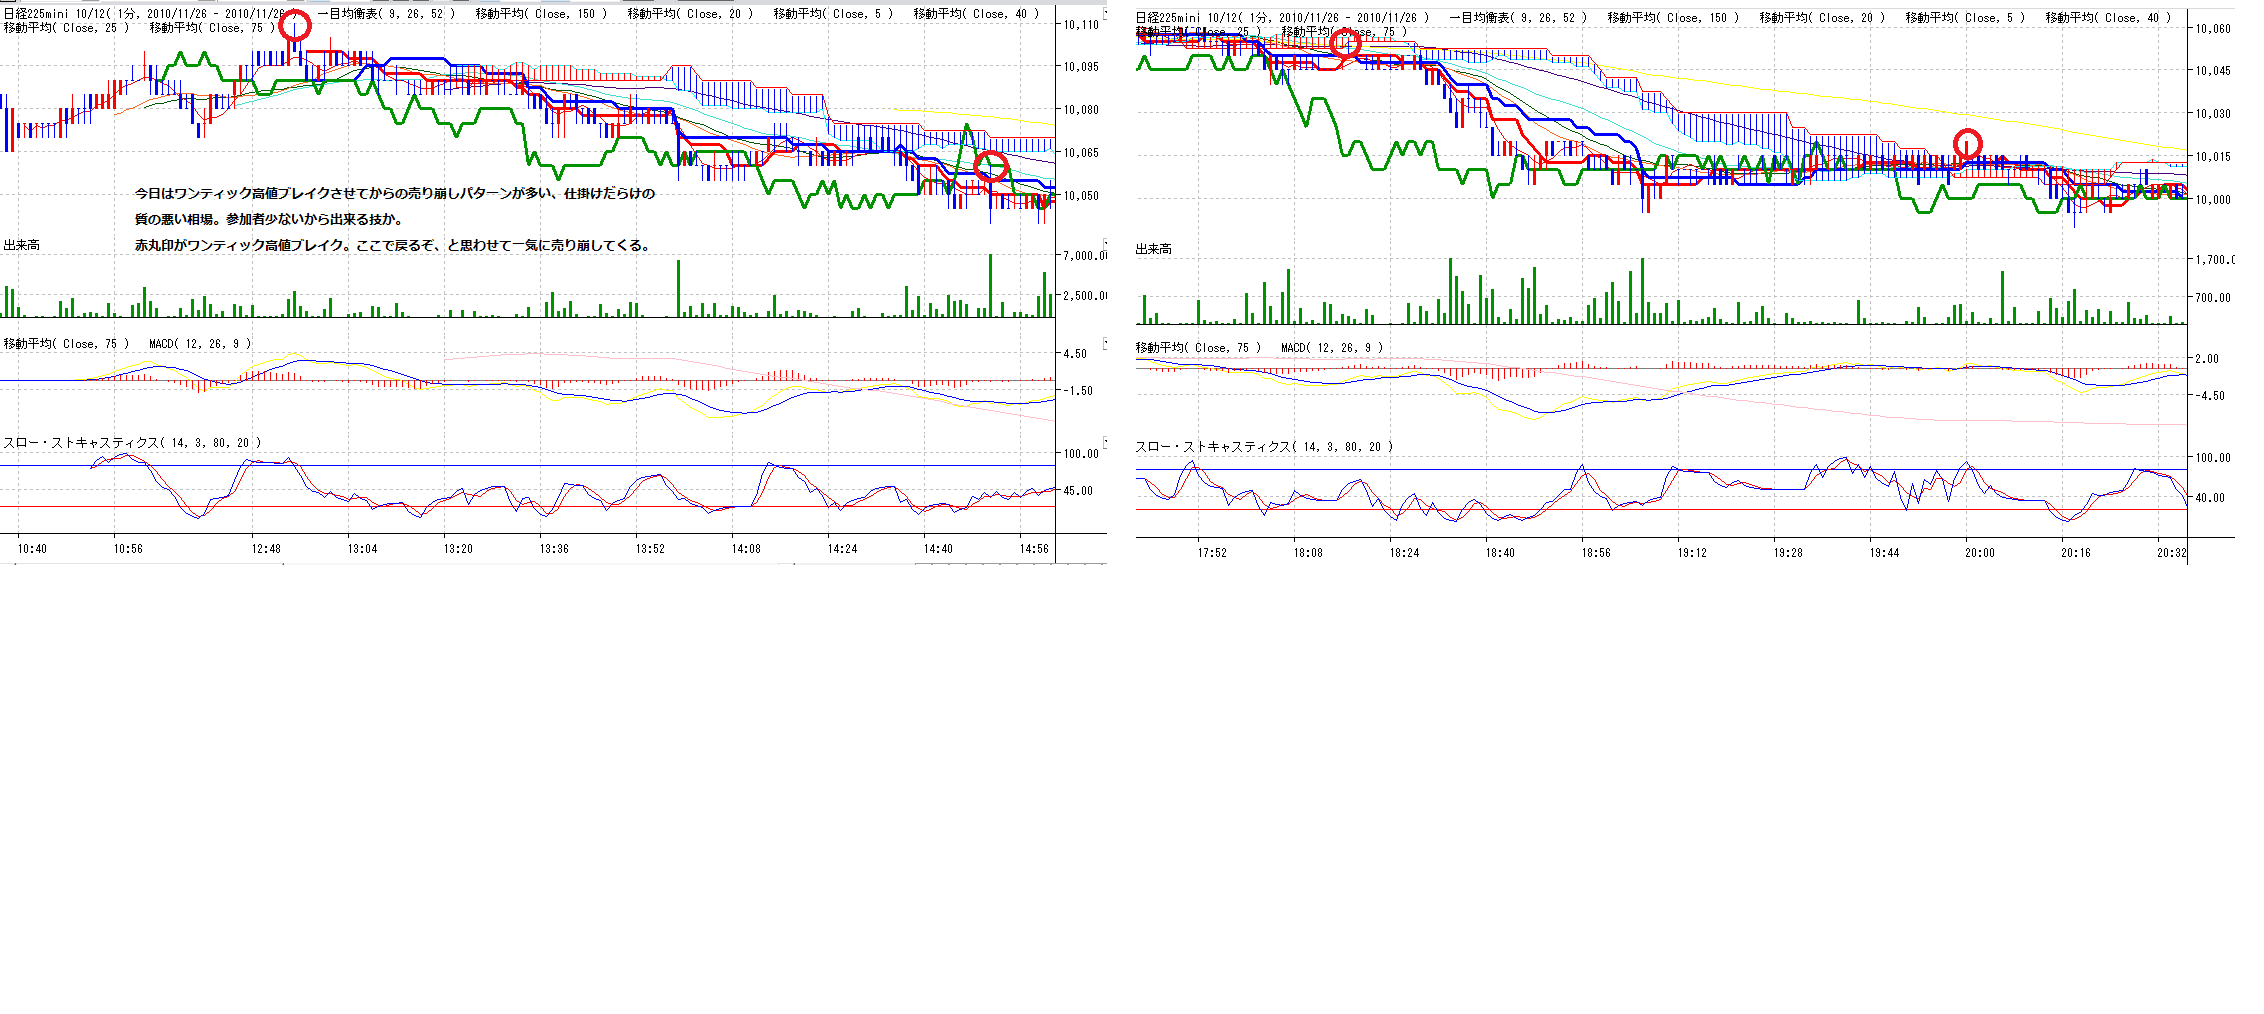Click the 日経225mini title in the right chart

(x=1169, y=18)
